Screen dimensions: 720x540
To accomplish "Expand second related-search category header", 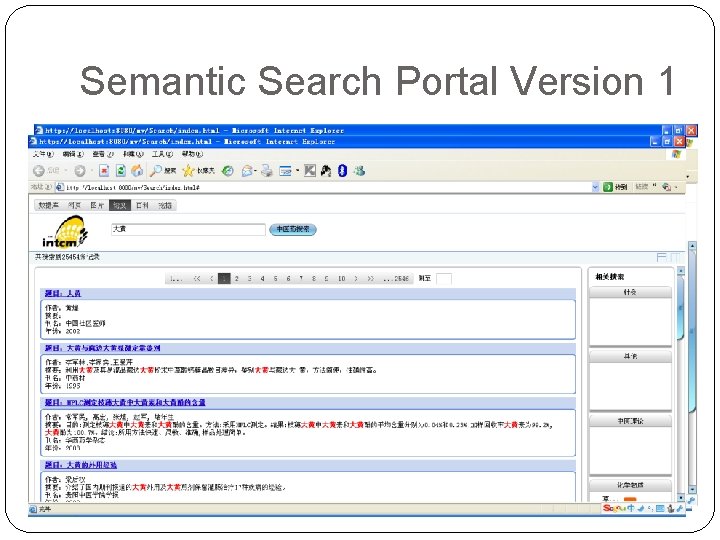I will tap(630, 356).
